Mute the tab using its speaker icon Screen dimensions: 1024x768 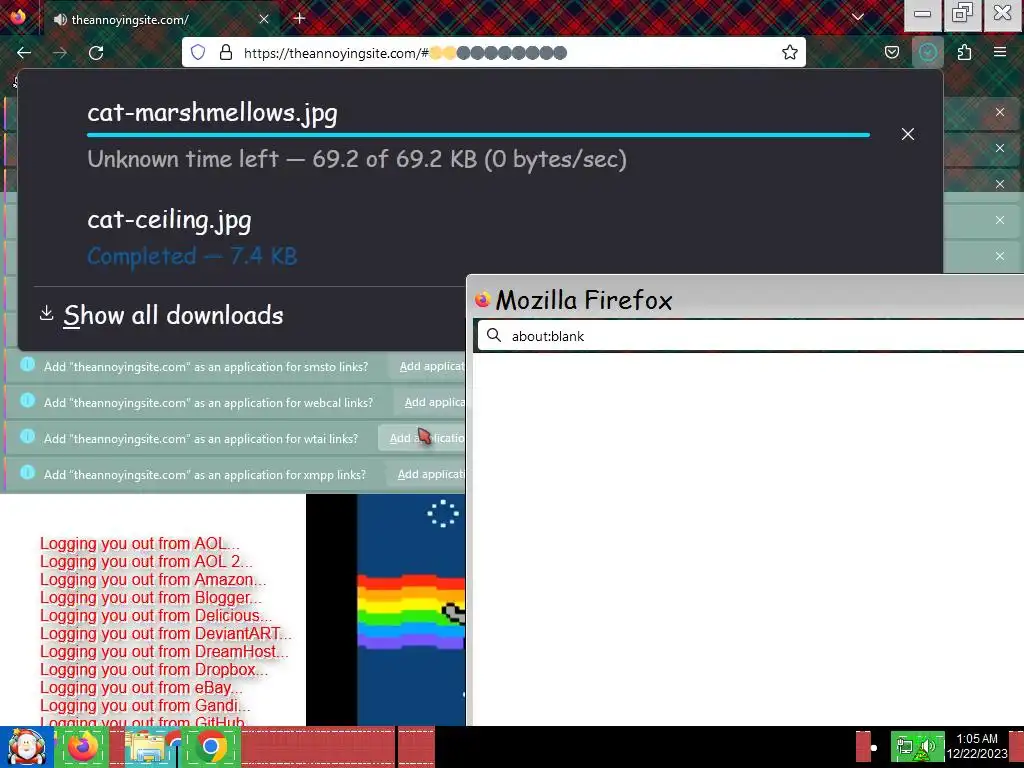60,20
